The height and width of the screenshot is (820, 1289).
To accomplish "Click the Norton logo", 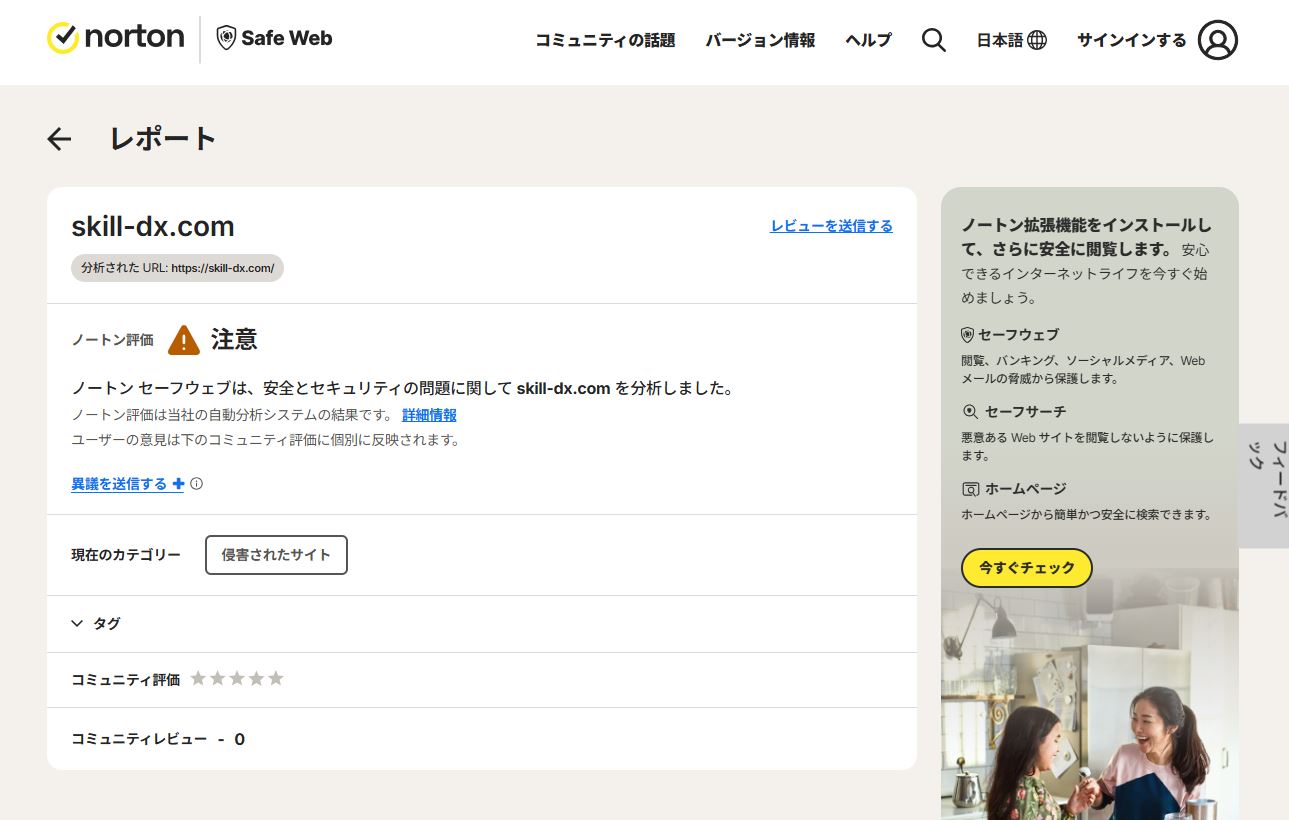I will (x=115, y=38).
